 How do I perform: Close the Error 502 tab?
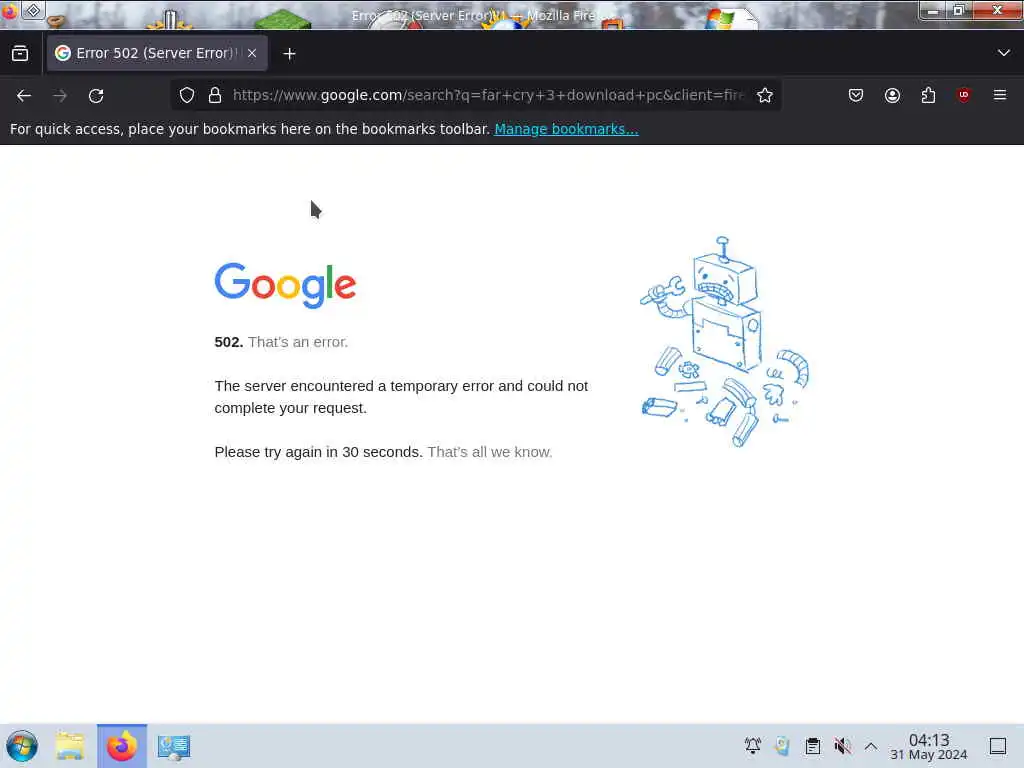(x=252, y=54)
